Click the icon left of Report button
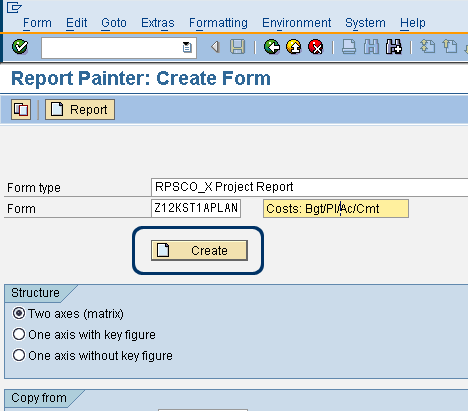468x411 pixels. point(21,109)
